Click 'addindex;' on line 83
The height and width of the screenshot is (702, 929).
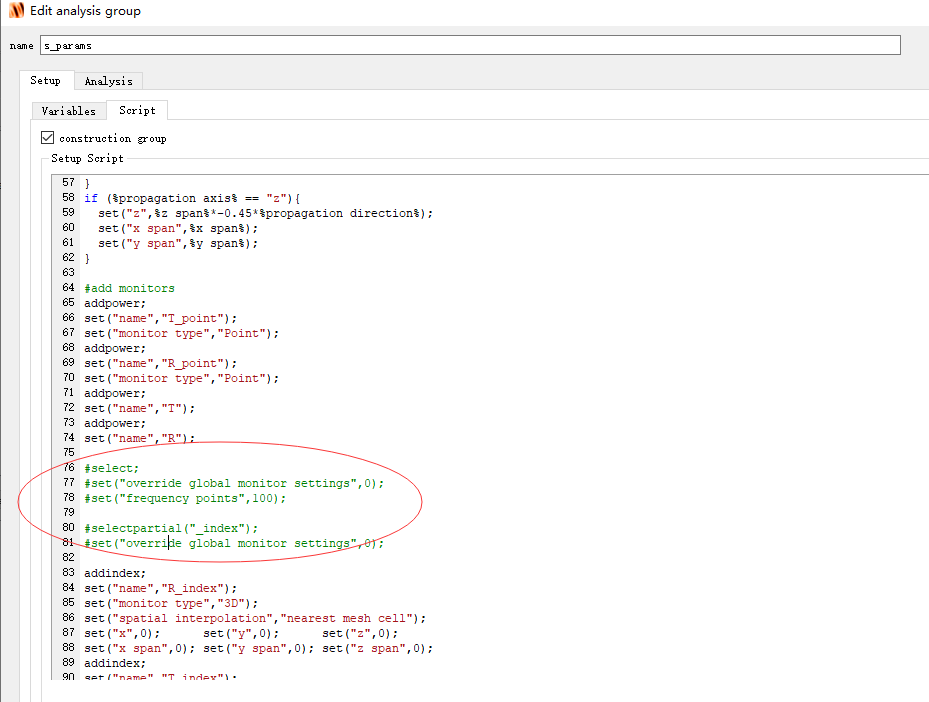[x=115, y=573]
